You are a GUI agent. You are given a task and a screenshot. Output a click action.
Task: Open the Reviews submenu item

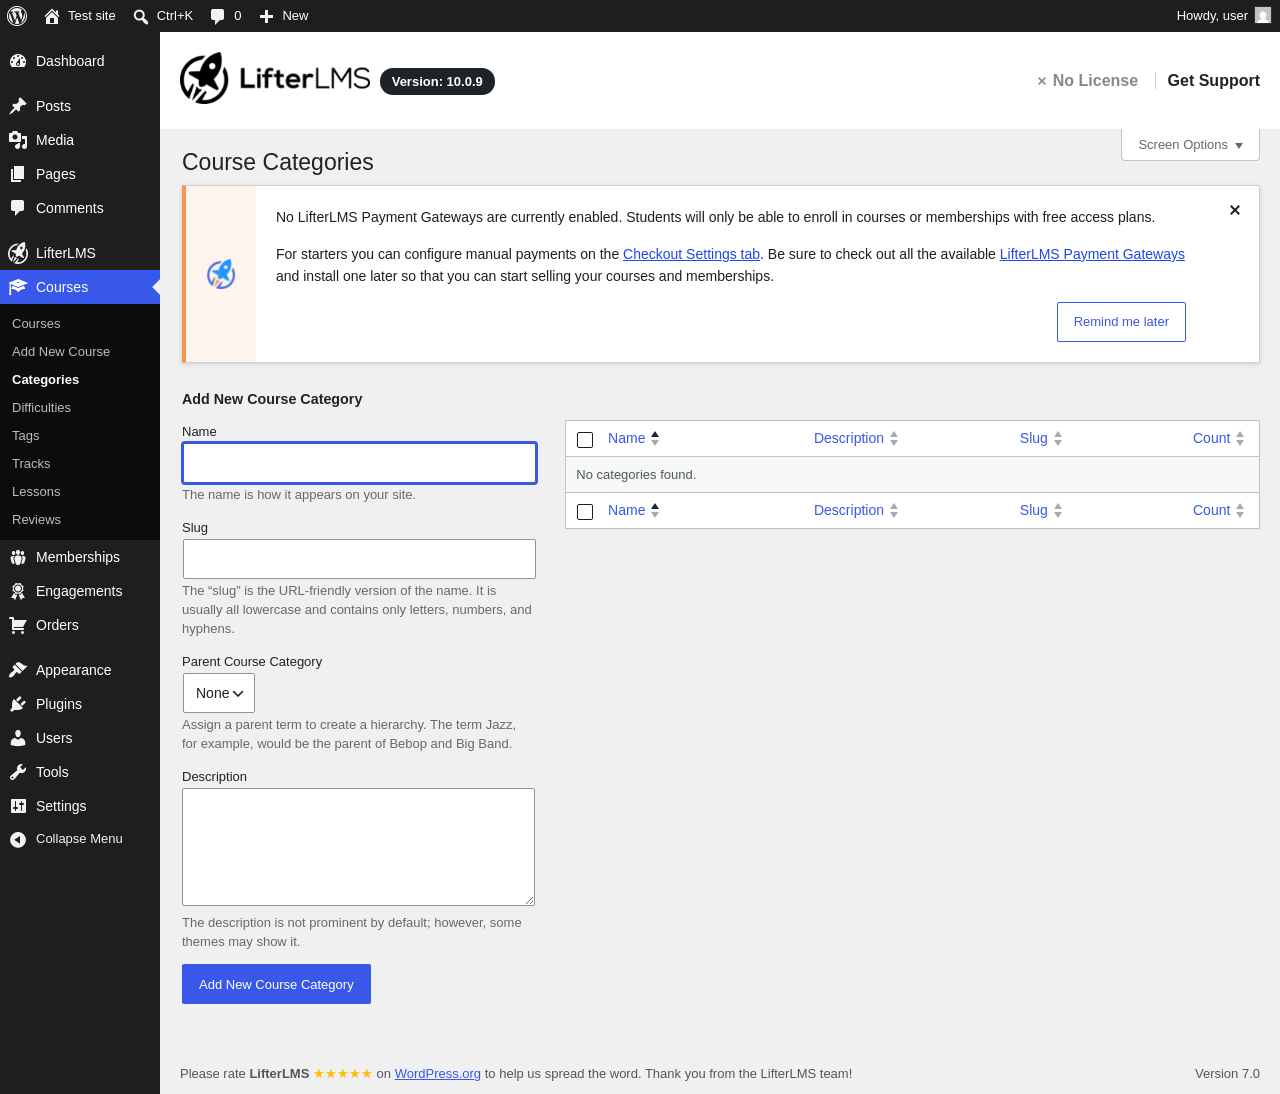36,520
